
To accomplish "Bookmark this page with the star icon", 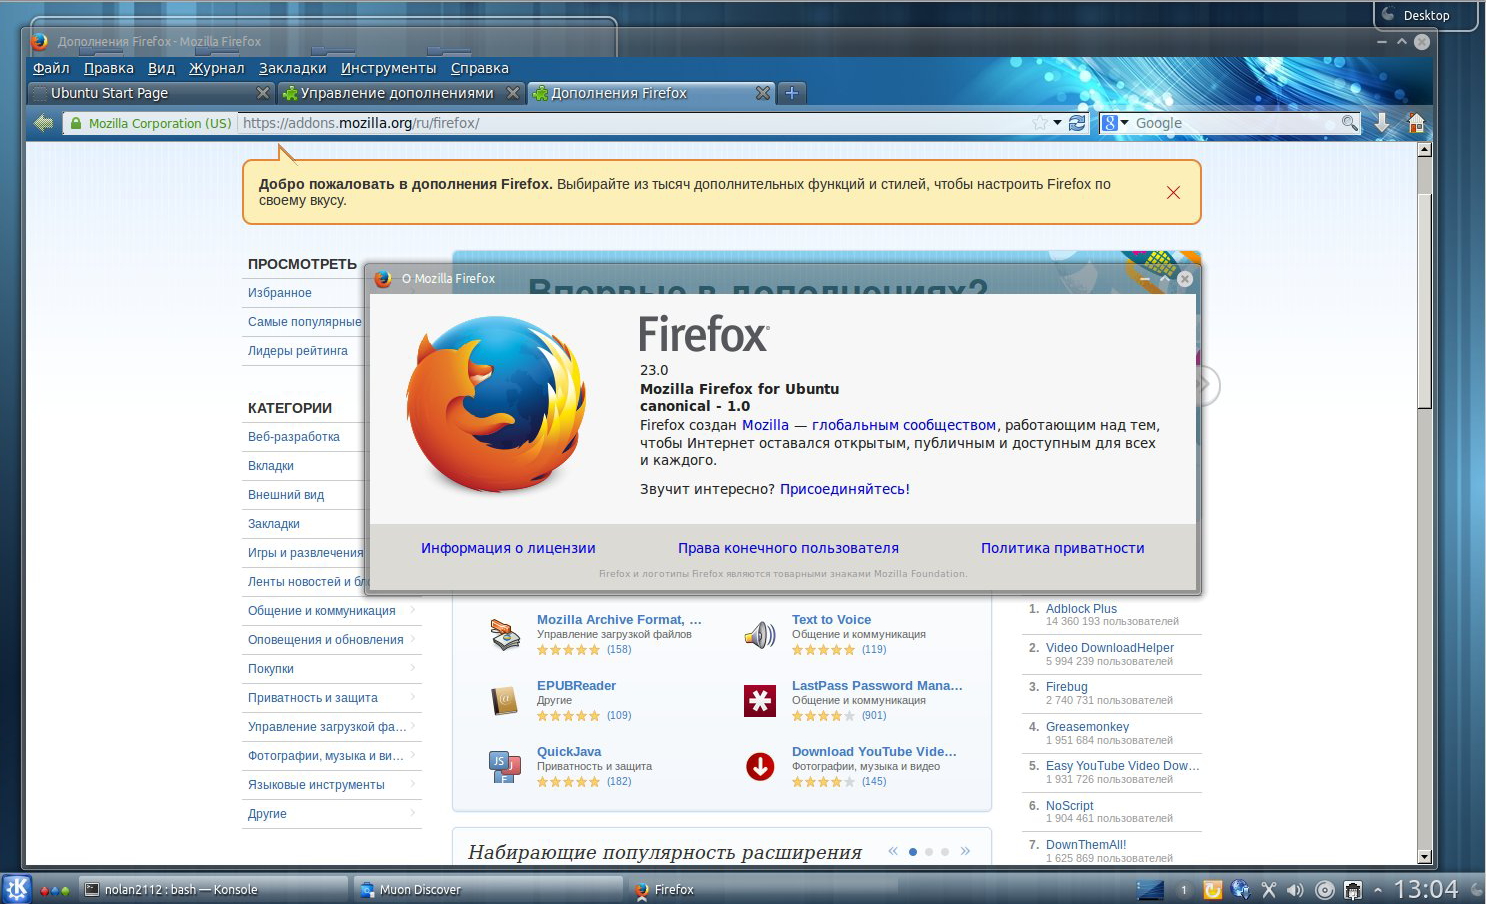I will tap(1040, 123).
